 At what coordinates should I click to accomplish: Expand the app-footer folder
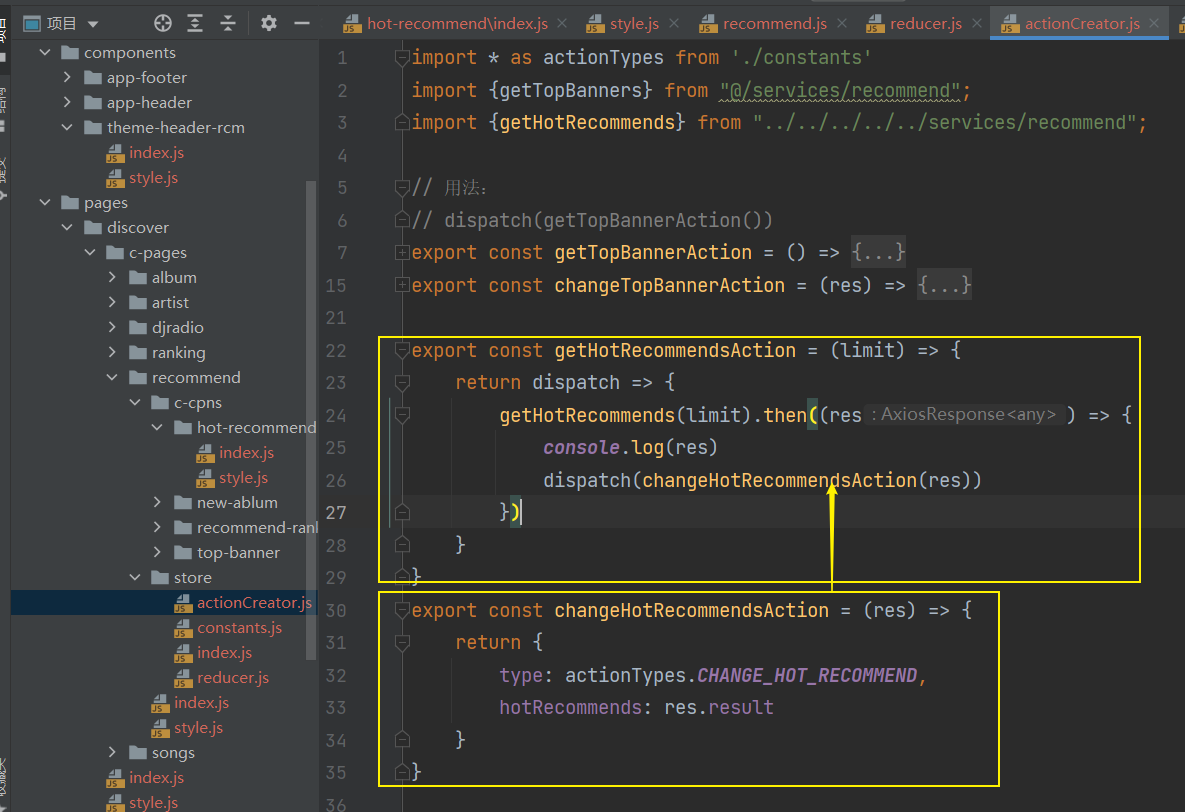click(67, 78)
